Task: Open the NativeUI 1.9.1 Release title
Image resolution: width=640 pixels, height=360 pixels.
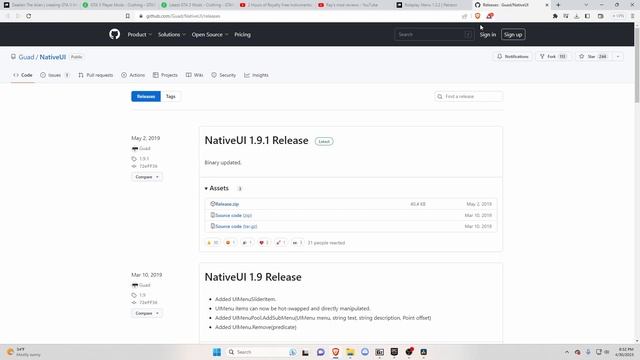Action: pos(256,140)
